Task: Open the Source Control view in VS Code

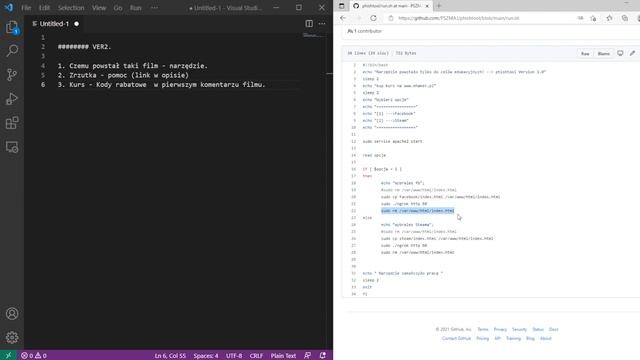Action: [x=12, y=75]
